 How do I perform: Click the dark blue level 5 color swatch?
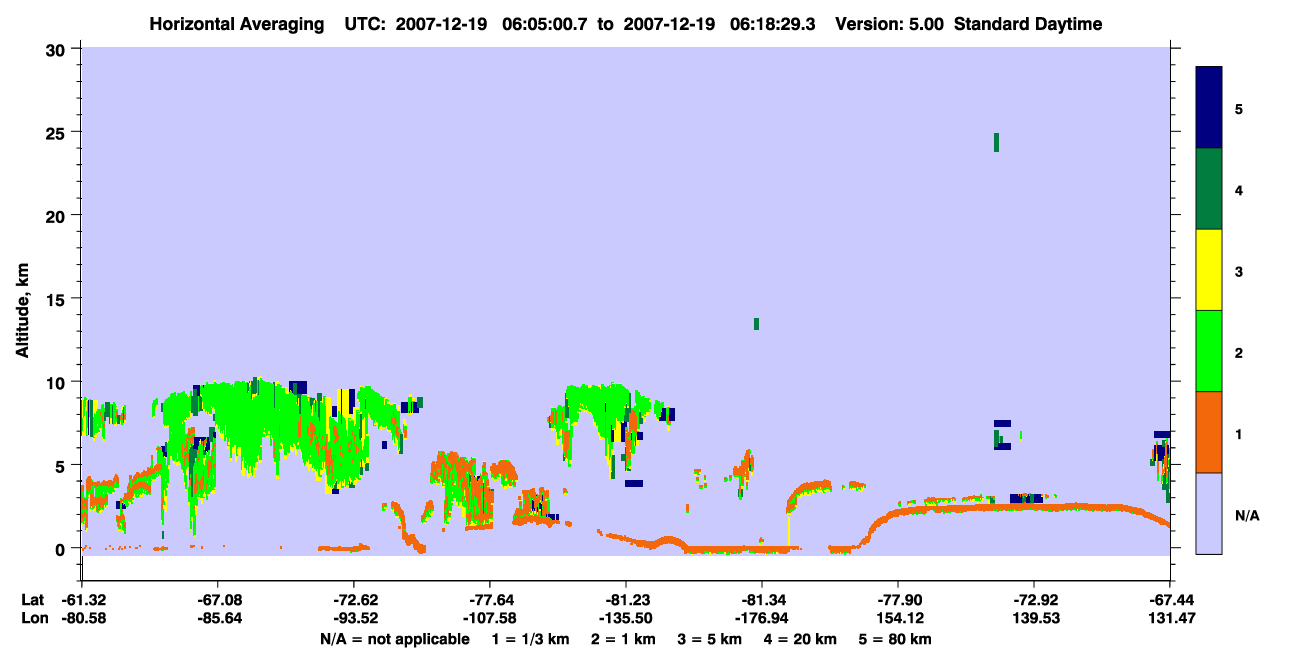(1209, 108)
